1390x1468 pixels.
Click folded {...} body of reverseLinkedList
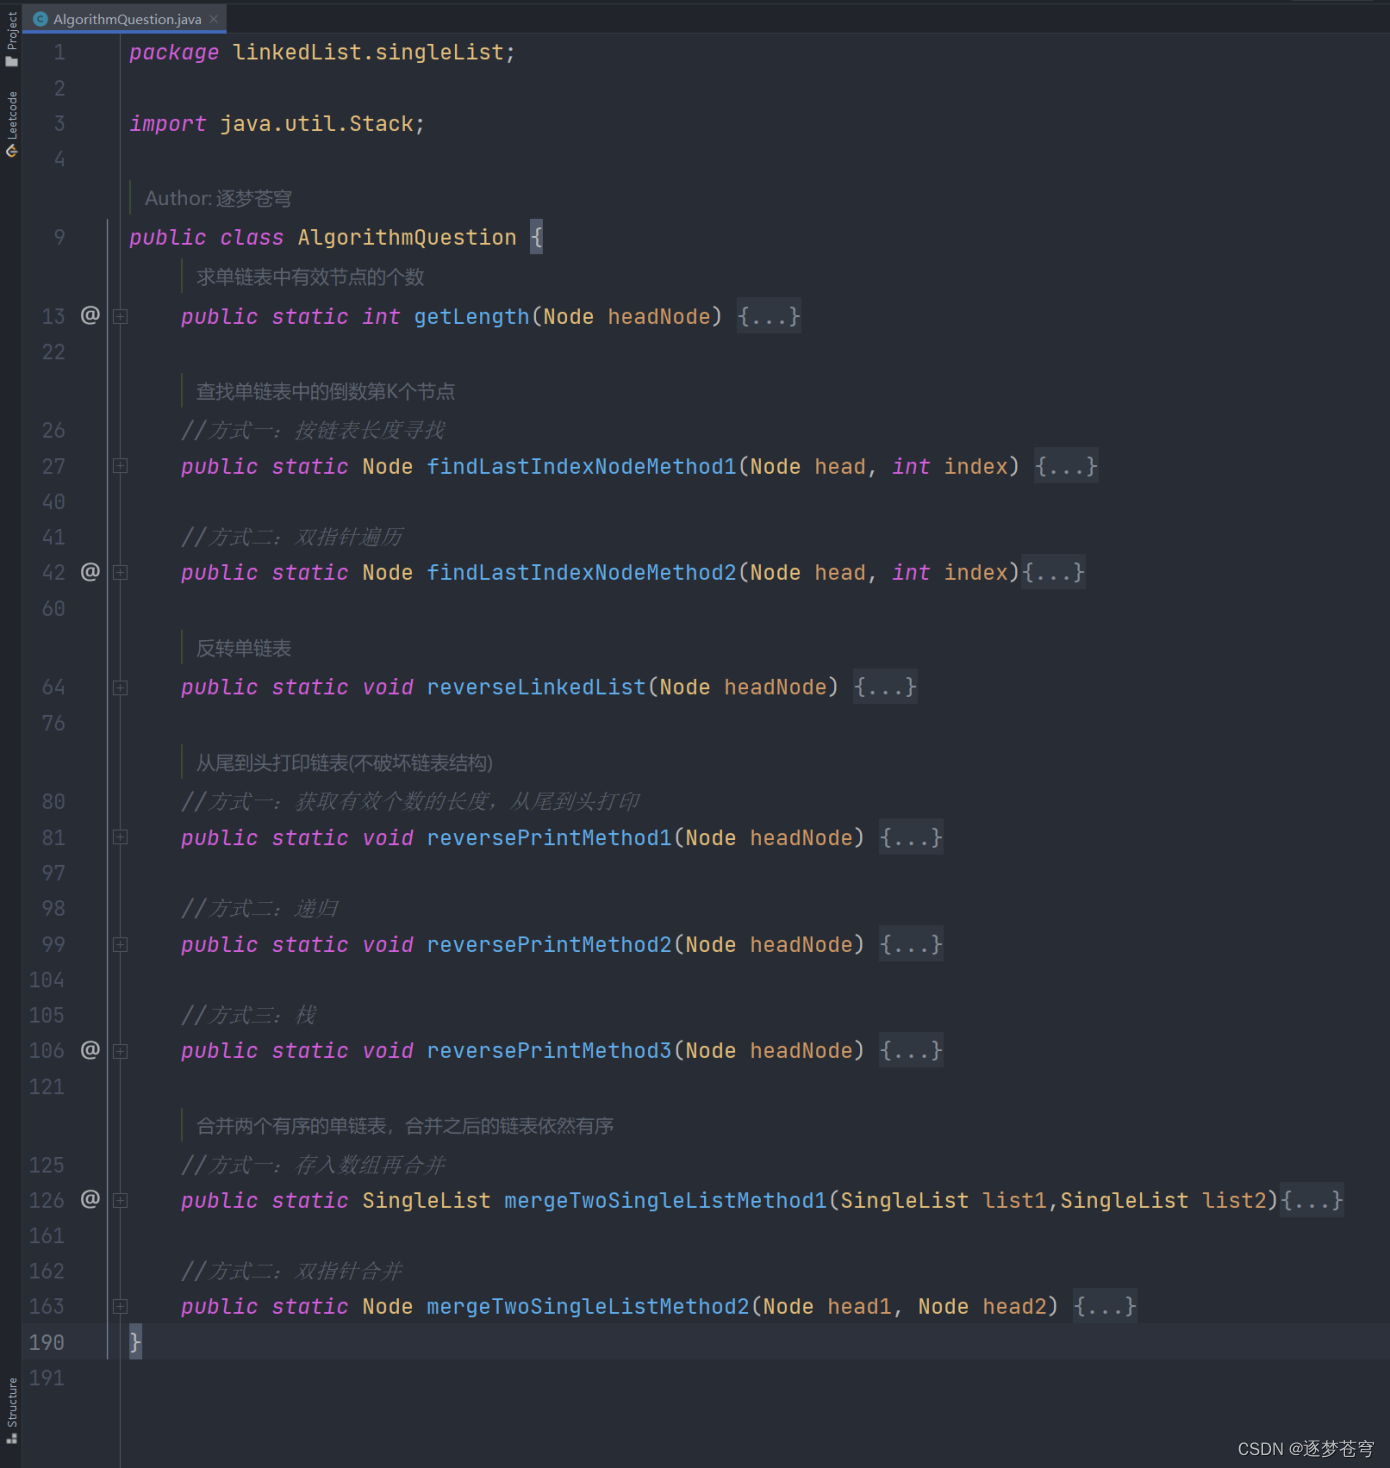coord(885,687)
